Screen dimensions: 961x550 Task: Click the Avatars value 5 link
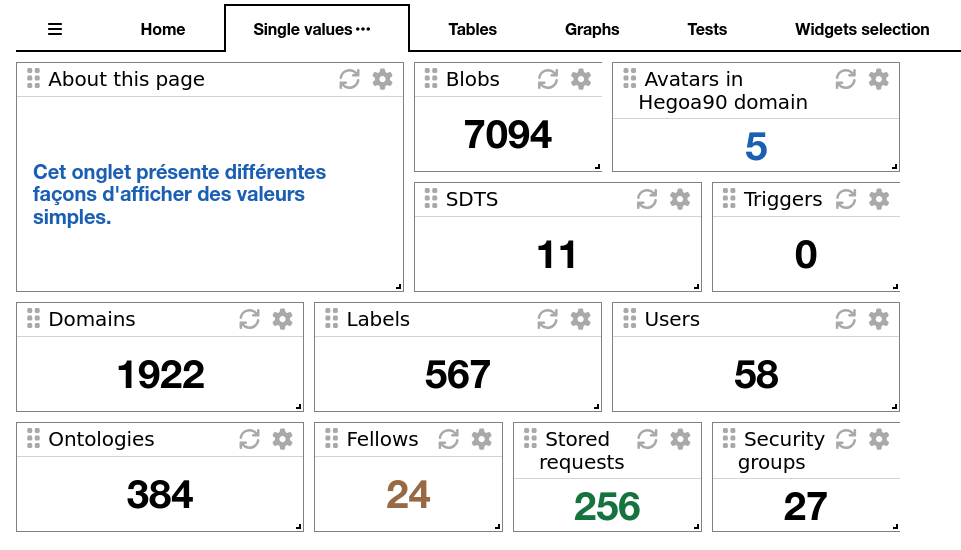[x=756, y=147]
